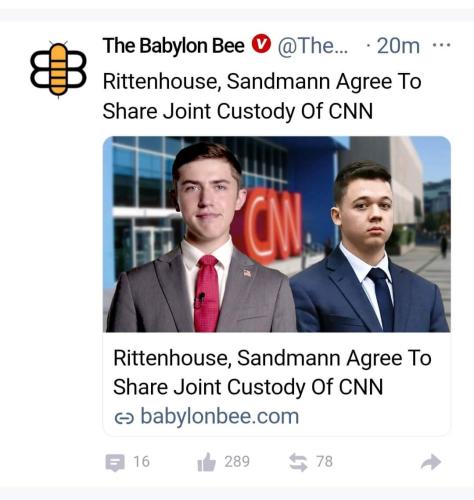
Task: Click the chain link icon beside babylonbee.com
Action: pyautogui.click(x=124, y=418)
